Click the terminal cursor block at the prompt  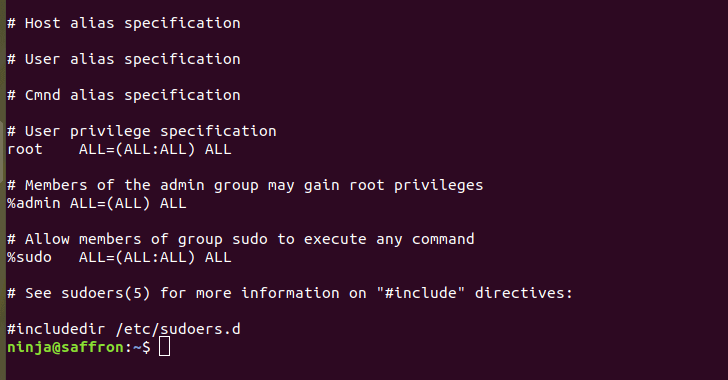point(164,347)
